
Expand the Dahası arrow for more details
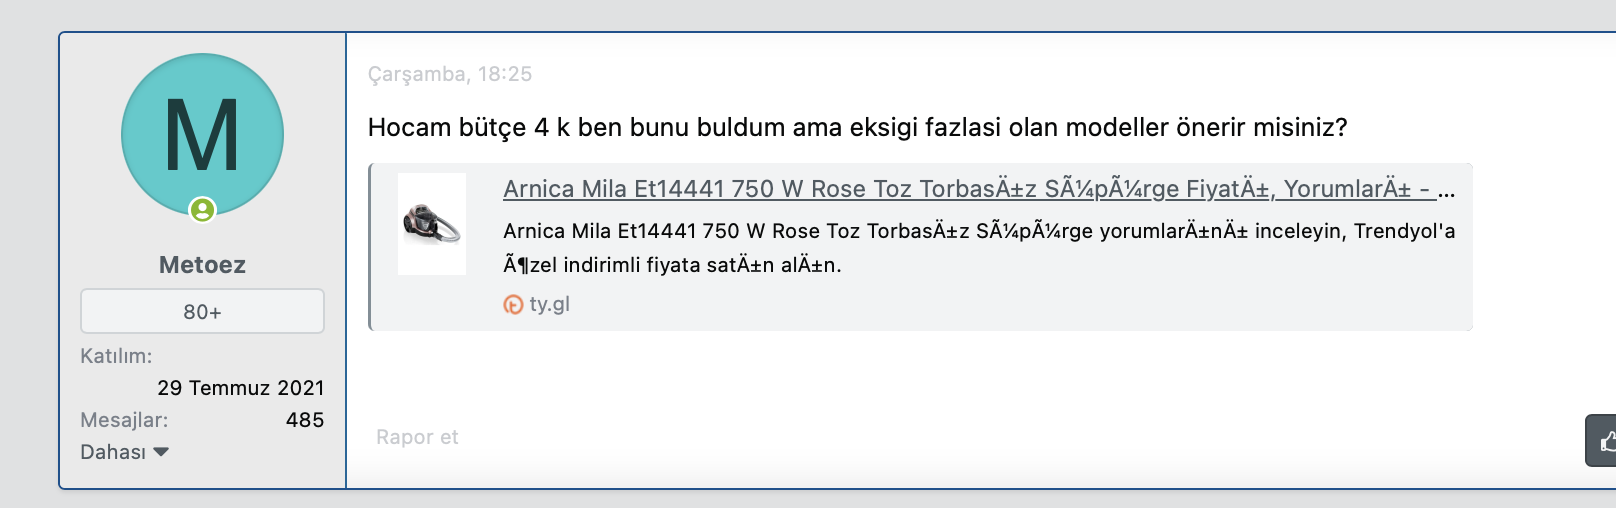161,452
